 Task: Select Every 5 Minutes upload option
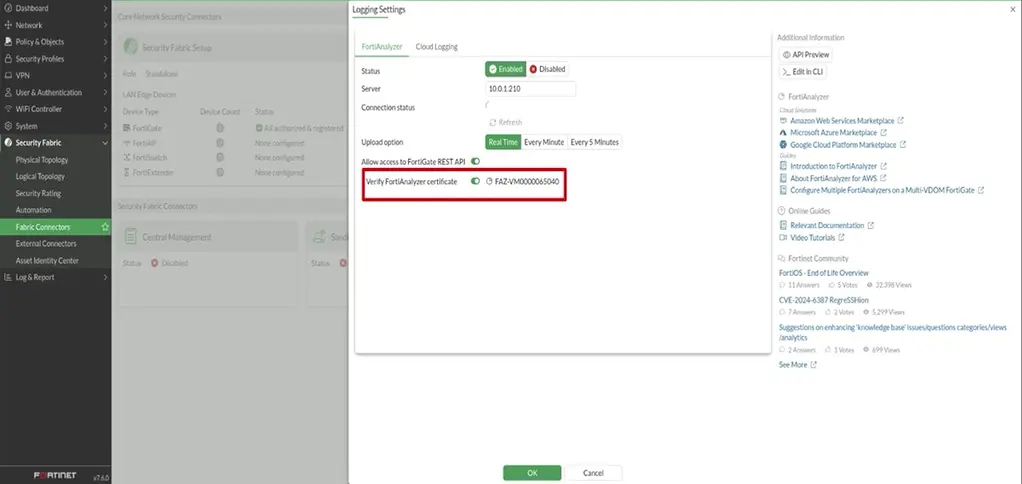pos(594,142)
